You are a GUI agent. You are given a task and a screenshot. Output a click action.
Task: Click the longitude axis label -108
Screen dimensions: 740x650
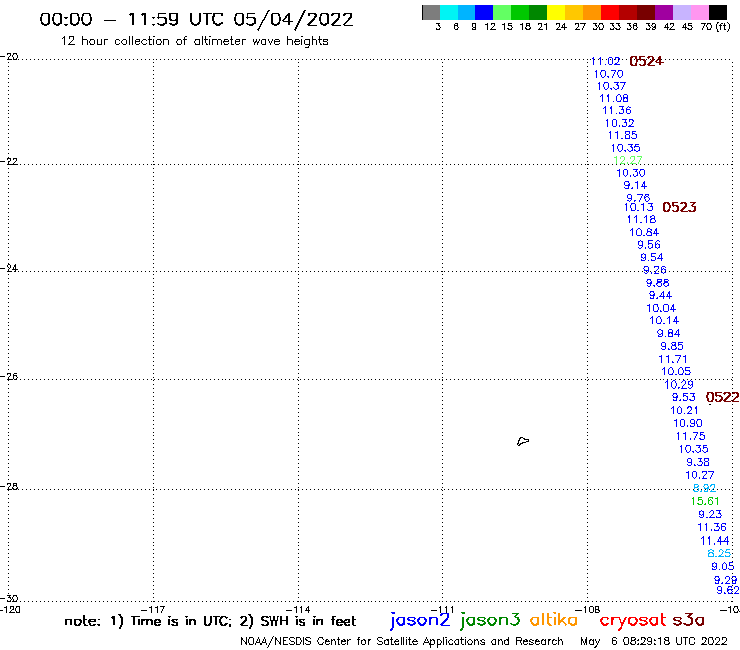[x=588, y=609]
